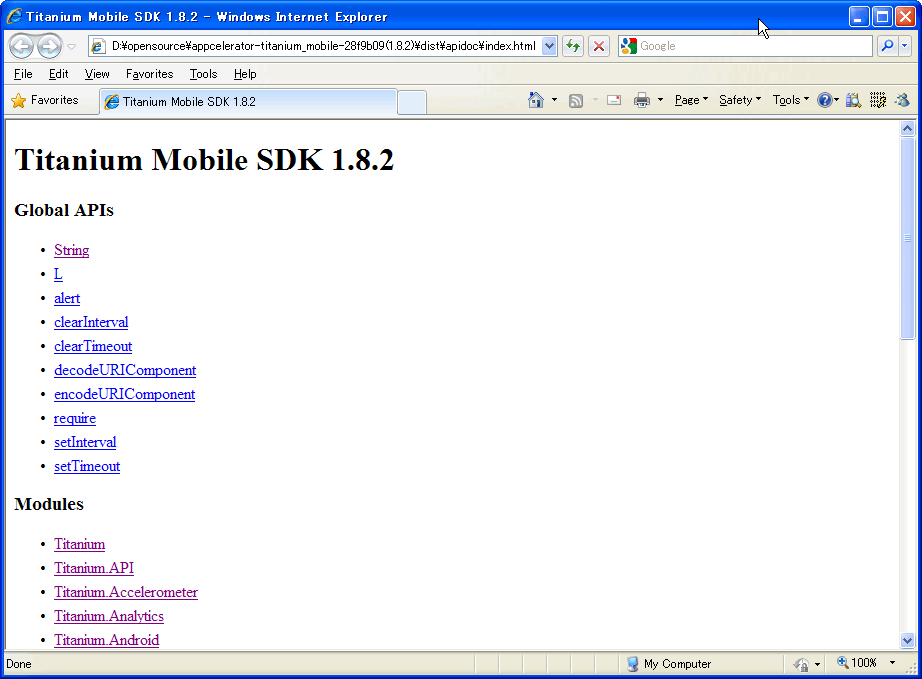Open the setInterval link
The width and height of the screenshot is (922, 679).
(x=85, y=443)
